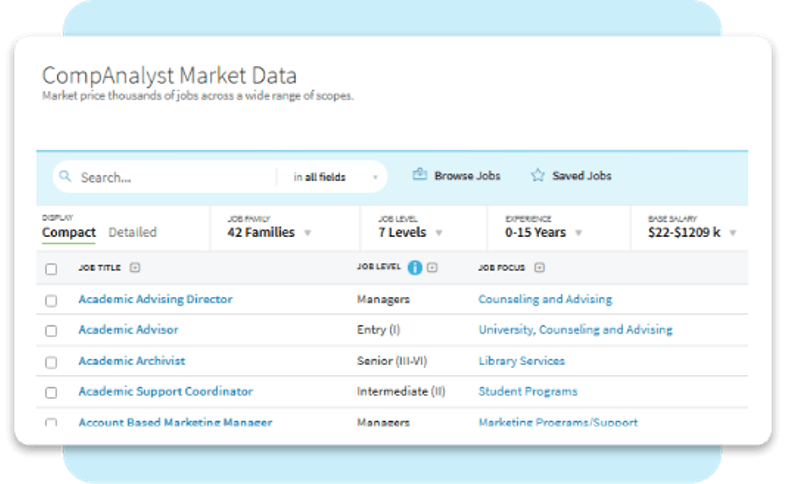Open the Academic Advising Director job link

(x=155, y=299)
